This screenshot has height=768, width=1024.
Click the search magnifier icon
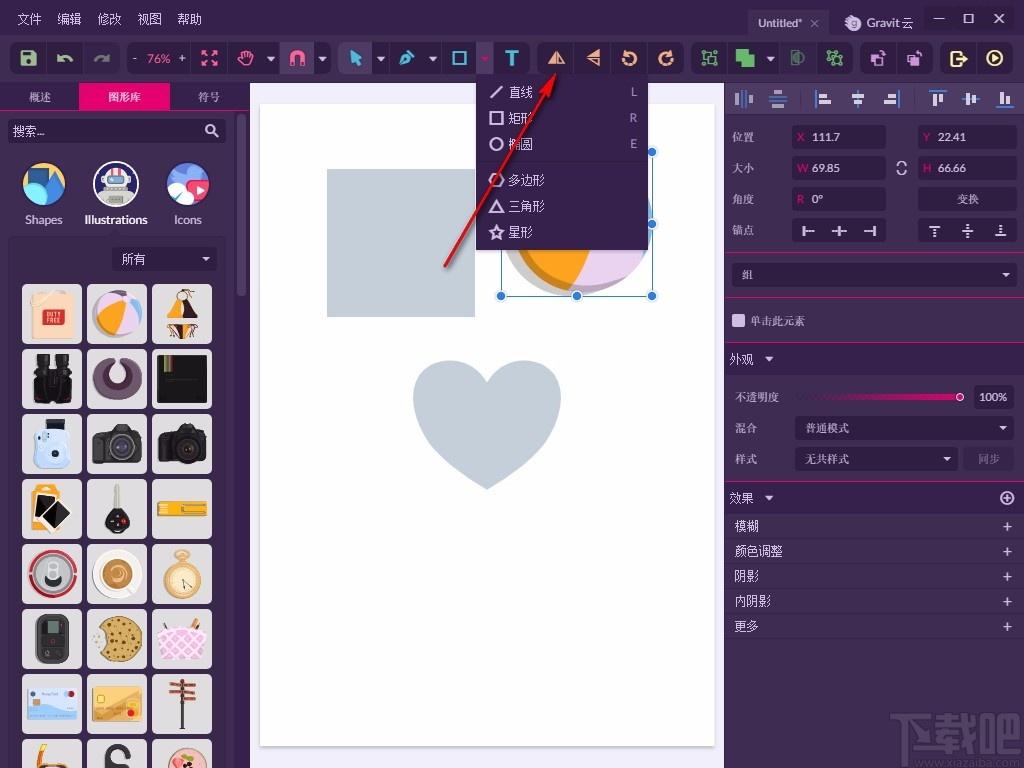pyautogui.click(x=212, y=131)
